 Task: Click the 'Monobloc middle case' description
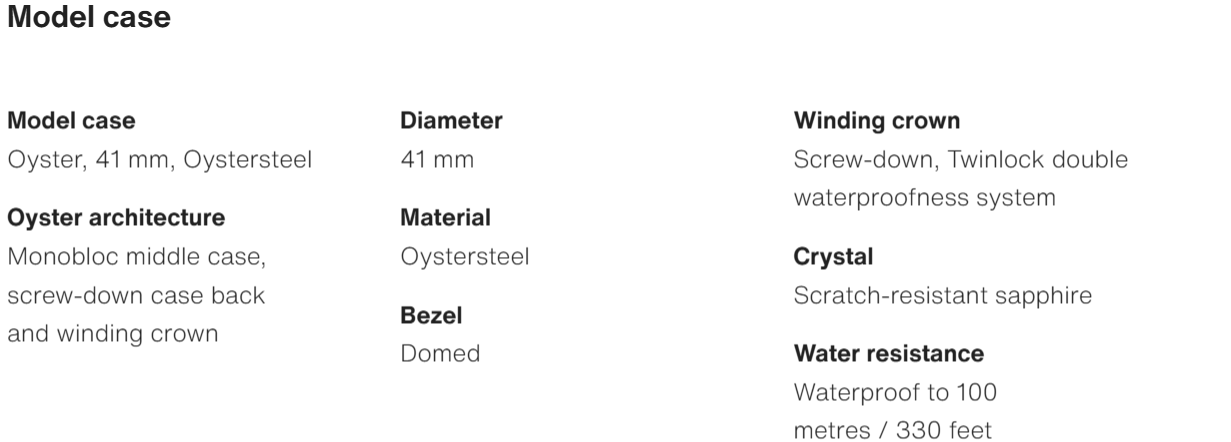[137, 256]
